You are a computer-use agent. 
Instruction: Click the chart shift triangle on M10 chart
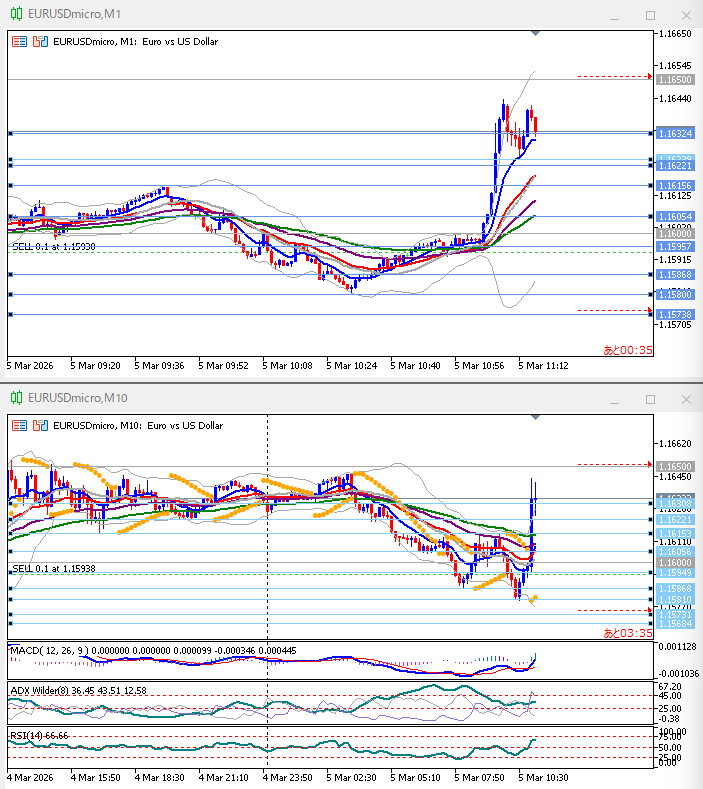coord(536,418)
